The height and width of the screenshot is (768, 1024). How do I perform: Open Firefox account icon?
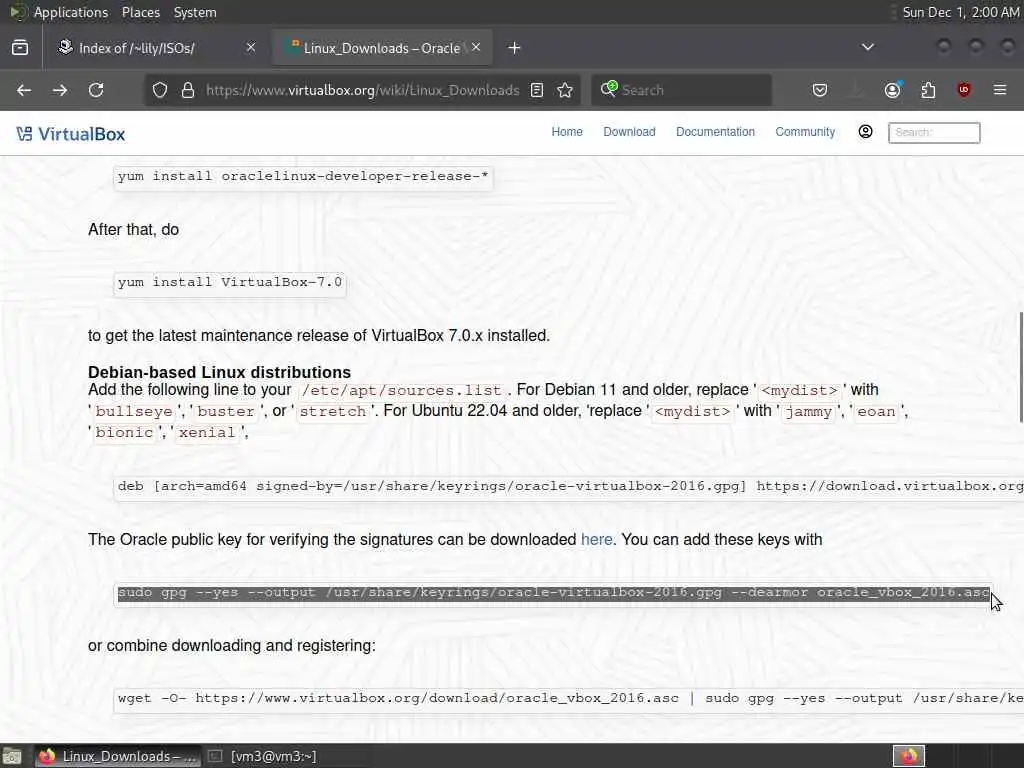[893, 90]
